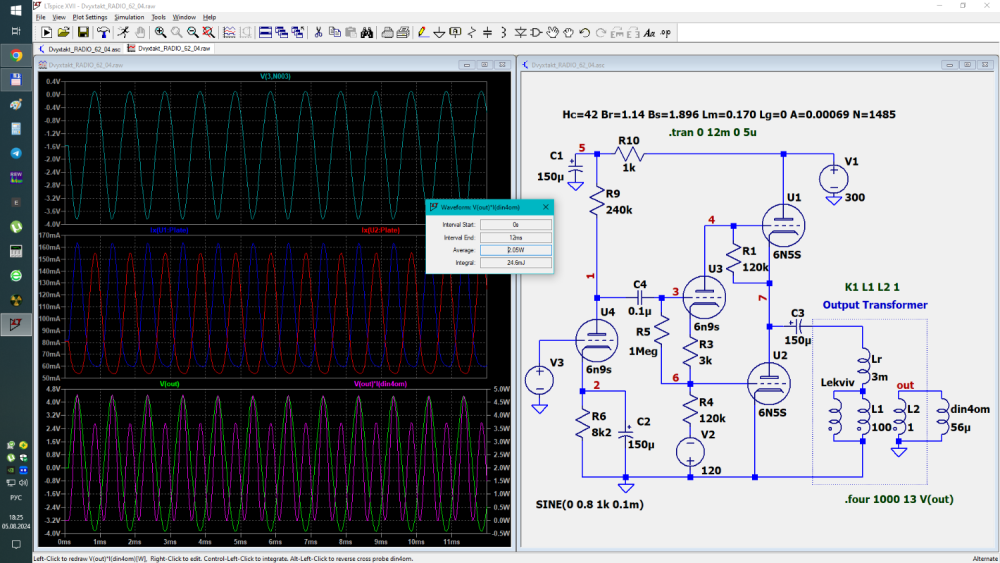Close the Waveform V(out)*I(din4om) dialog
Viewport: 1000px width, 563px height.
[545, 207]
